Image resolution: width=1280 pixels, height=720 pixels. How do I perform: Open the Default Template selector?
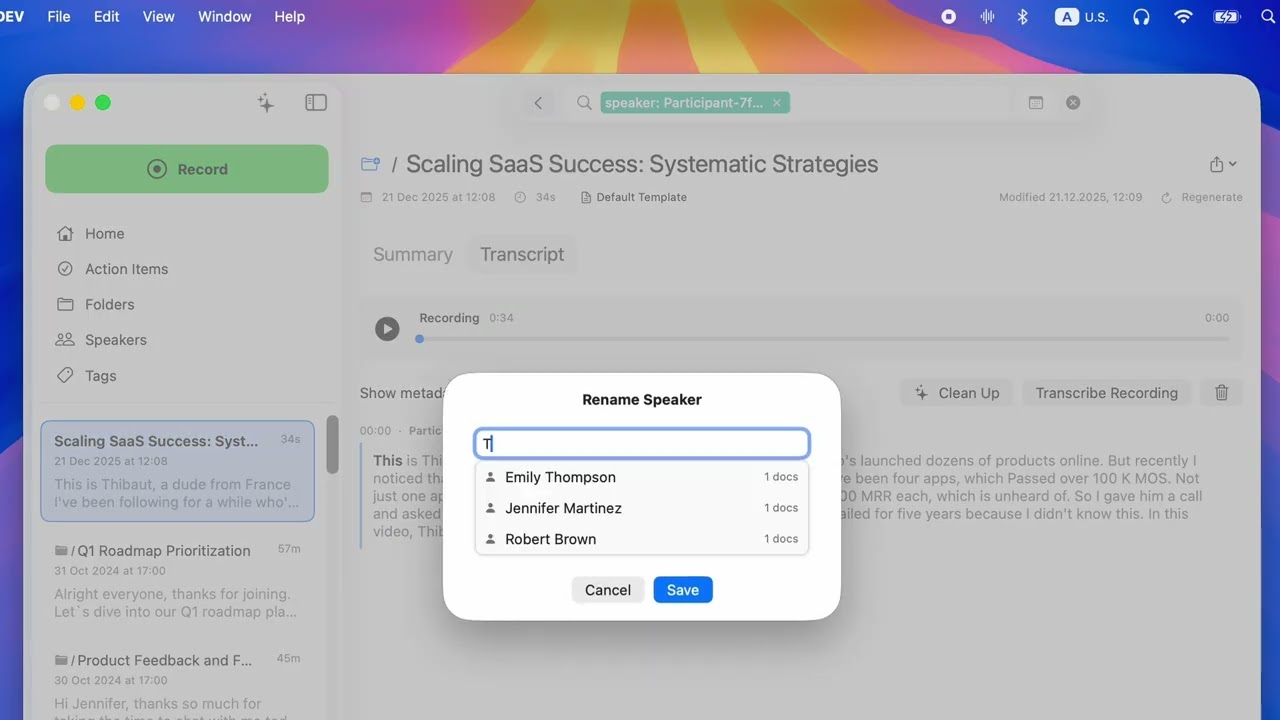click(x=634, y=198)
